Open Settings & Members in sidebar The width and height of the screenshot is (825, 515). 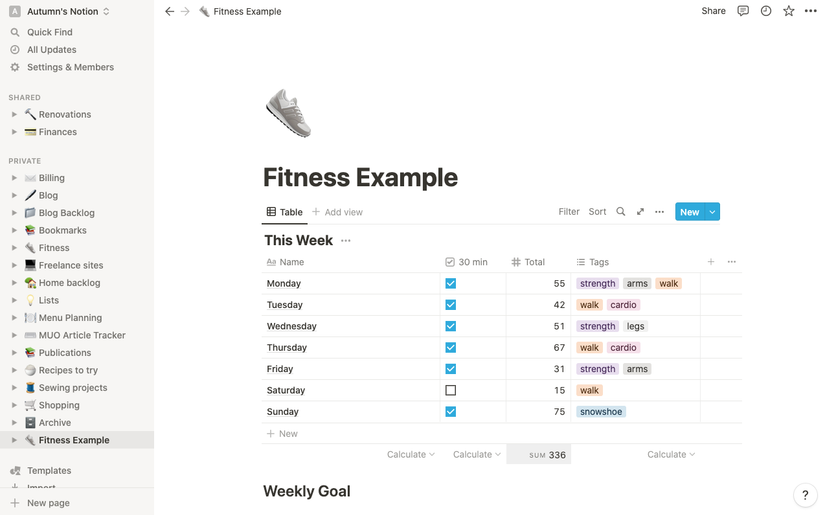[x=70, y=67]
